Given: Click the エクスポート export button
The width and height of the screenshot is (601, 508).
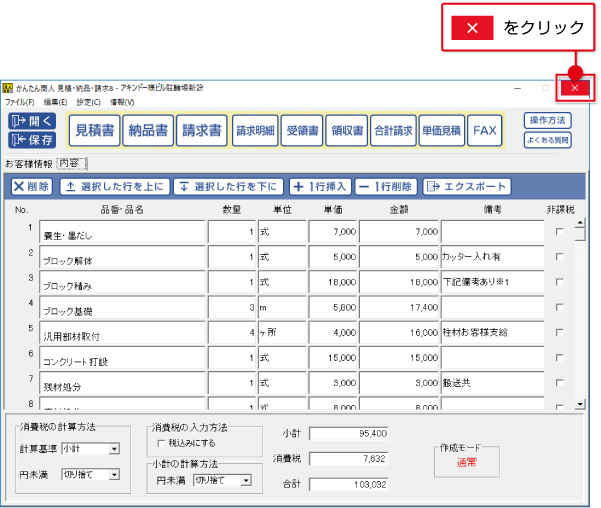Looking at the screenshot, I should coord(466,186).
